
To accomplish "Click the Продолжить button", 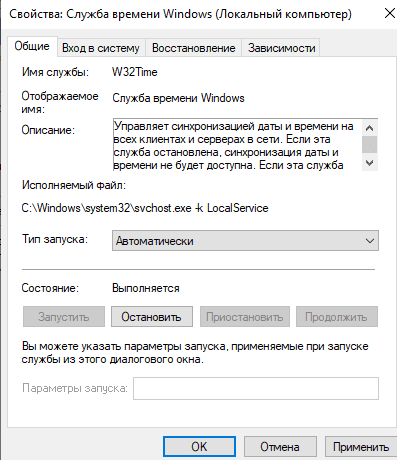I will coord(337,316).
